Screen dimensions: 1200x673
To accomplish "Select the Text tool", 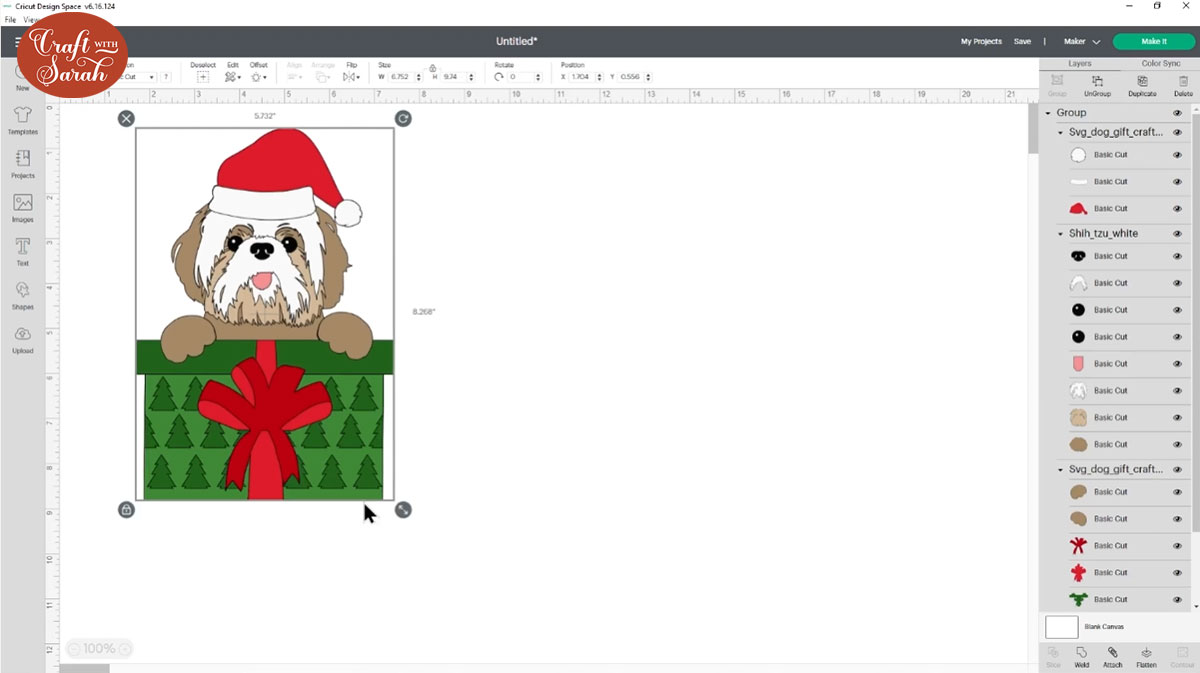I will click(23, 251).
